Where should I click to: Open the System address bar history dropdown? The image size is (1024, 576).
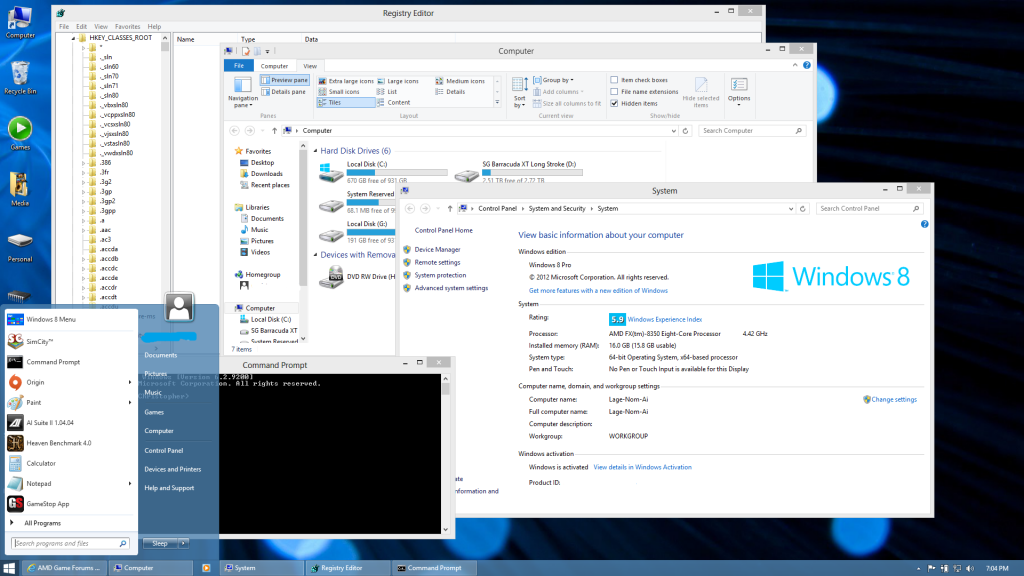click(791, 209)
